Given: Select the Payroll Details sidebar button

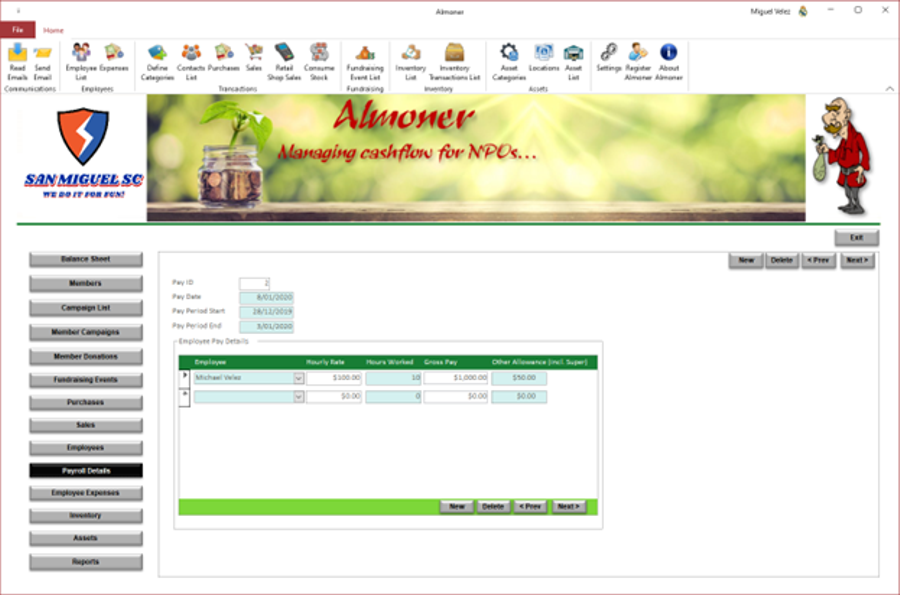Looking at the screenshot, I should click(x=86, y=470).
